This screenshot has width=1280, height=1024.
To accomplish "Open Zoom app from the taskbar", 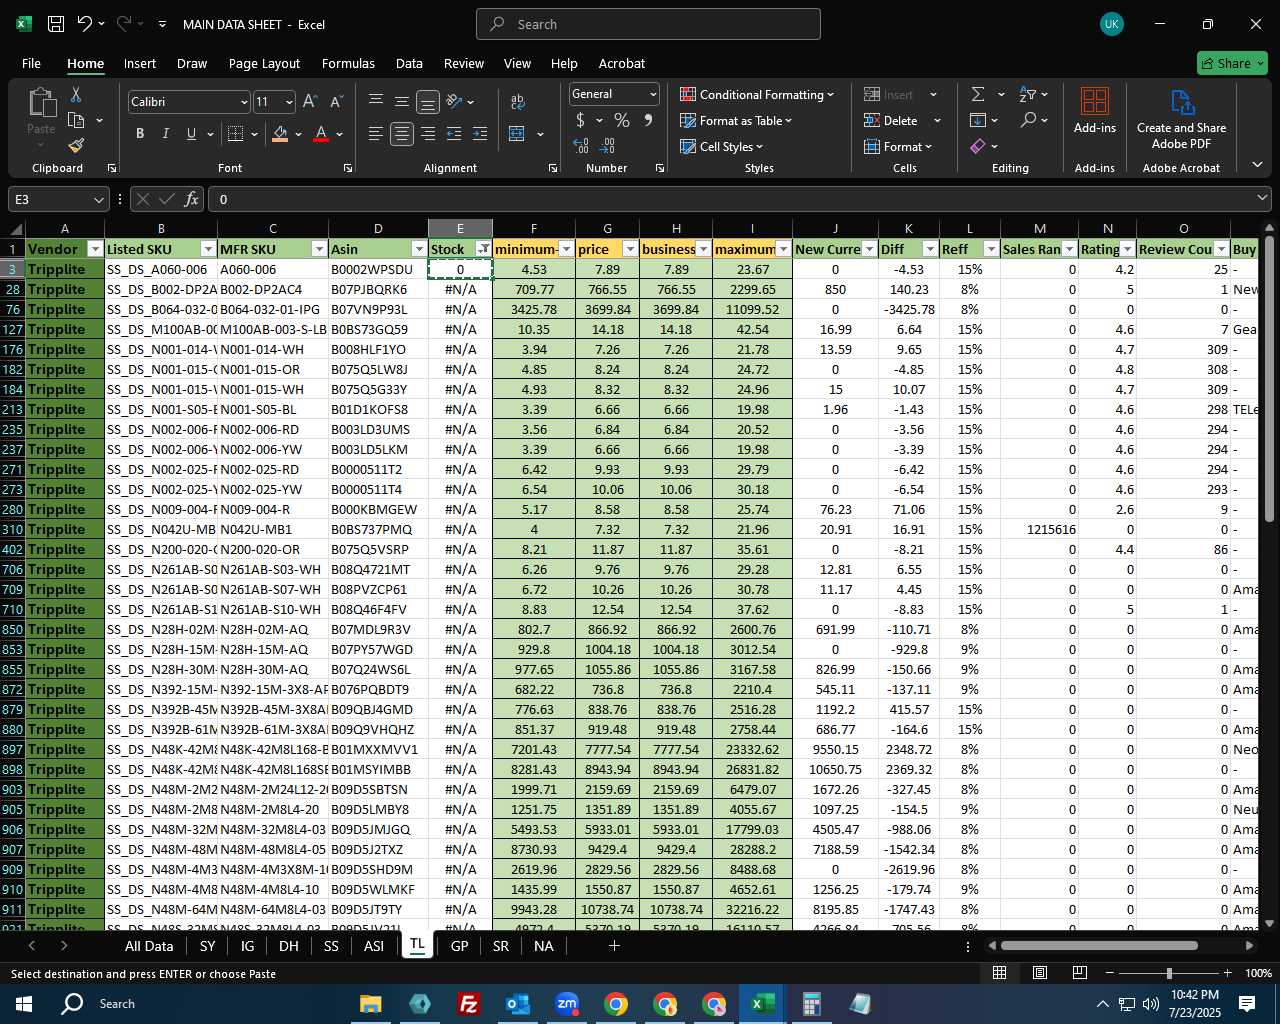I will (567, 1004).
